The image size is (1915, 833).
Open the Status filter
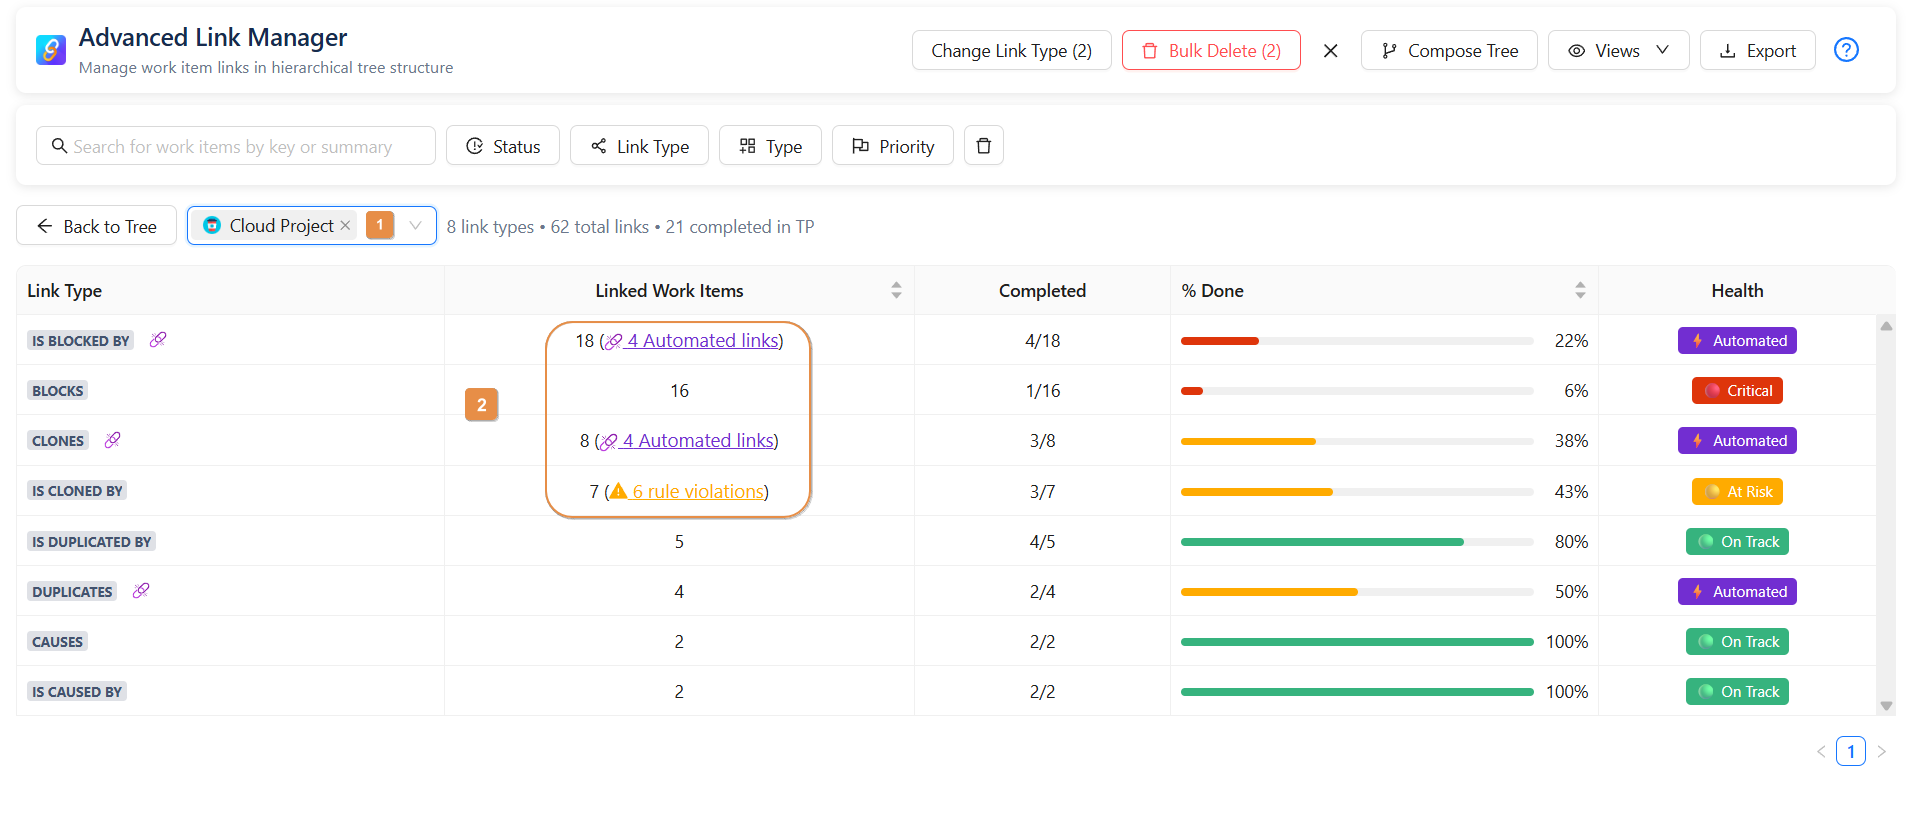(x=503, y=146)
